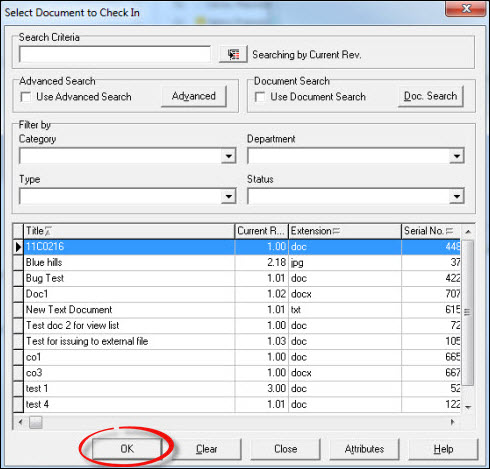Click the Extension column filter icon
Screen dimensions: 490x469
[336, 231]
